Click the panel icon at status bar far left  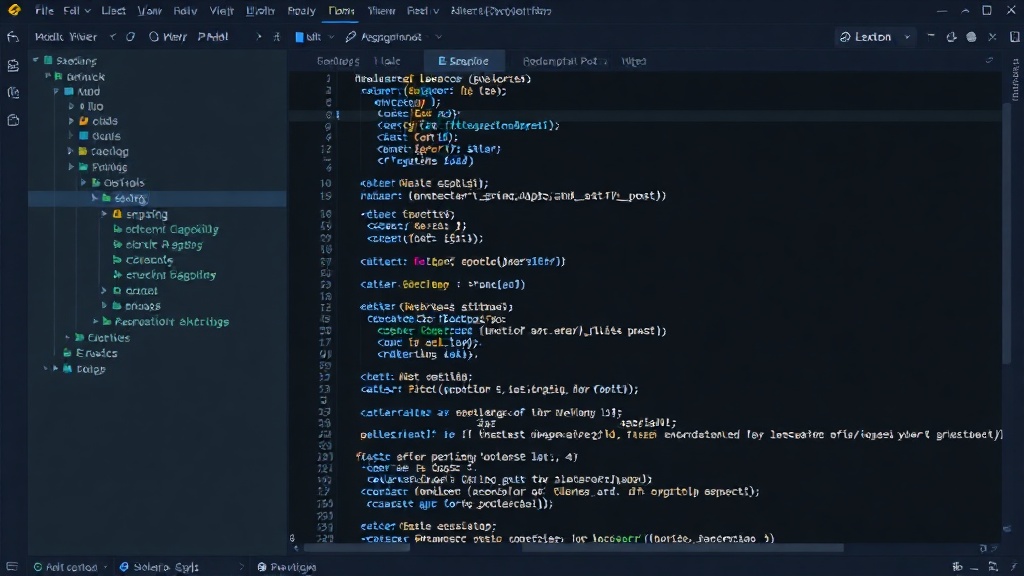(x=12, y=567)
